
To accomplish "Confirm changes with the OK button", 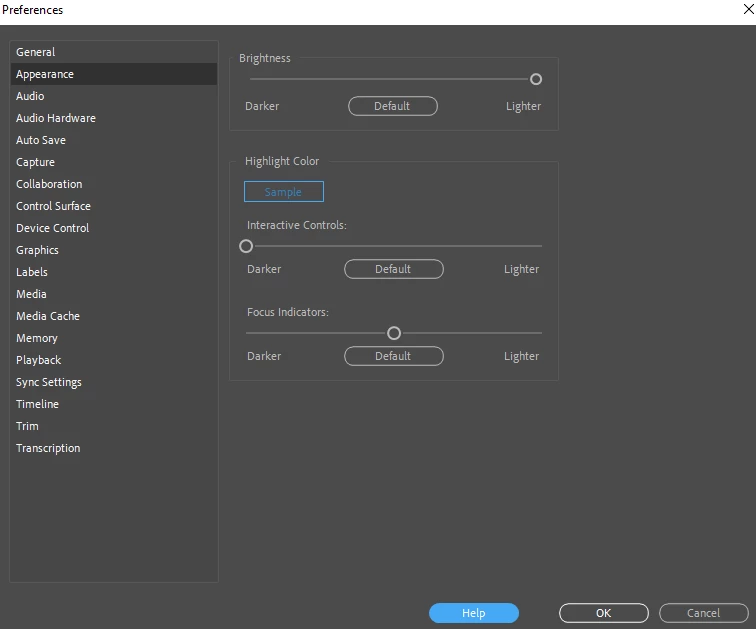I will pos(604,613).
